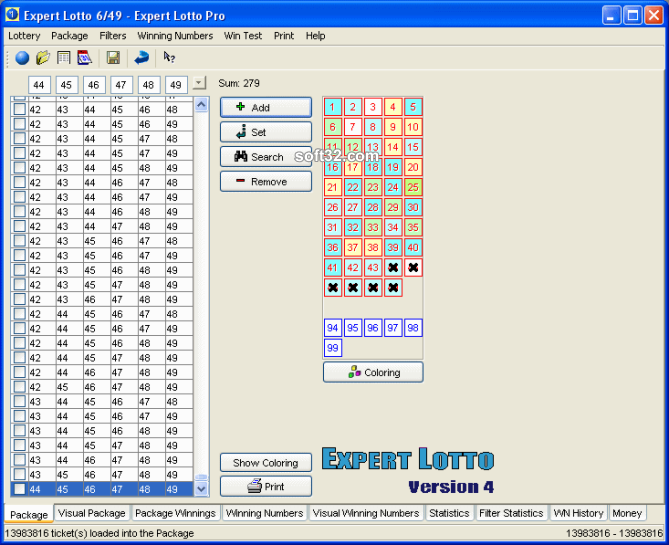Click the Search button
The image size is (669, 545).
tap(266, 157)
